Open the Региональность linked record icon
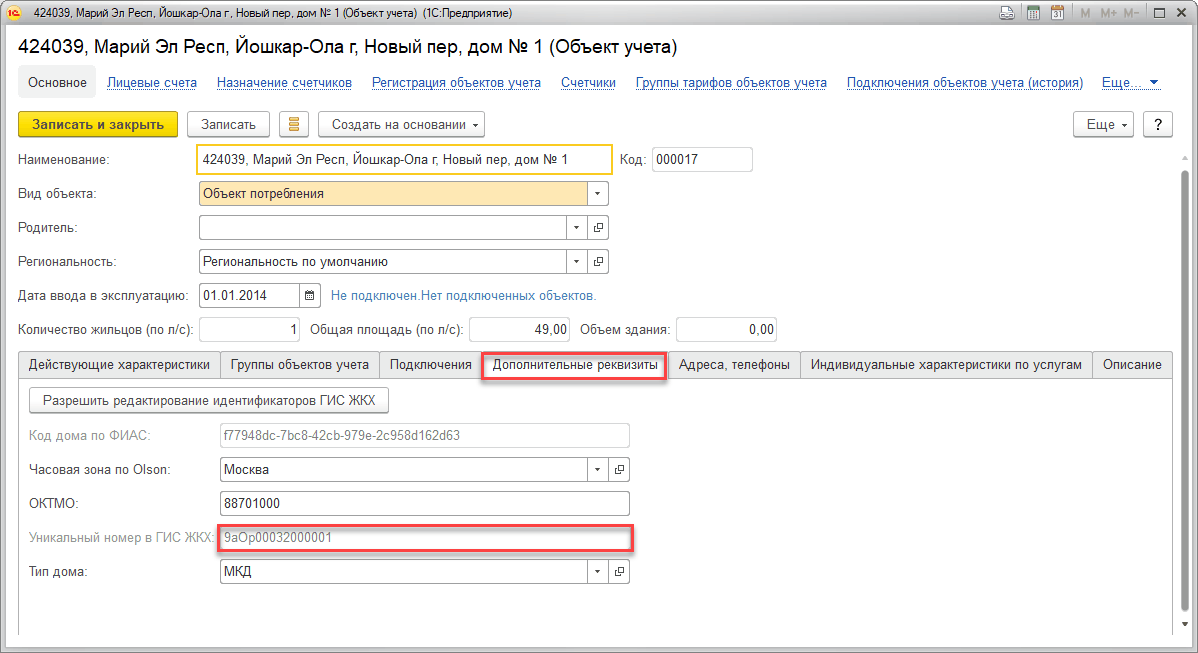1198x653 pixels. coord(598,262)
